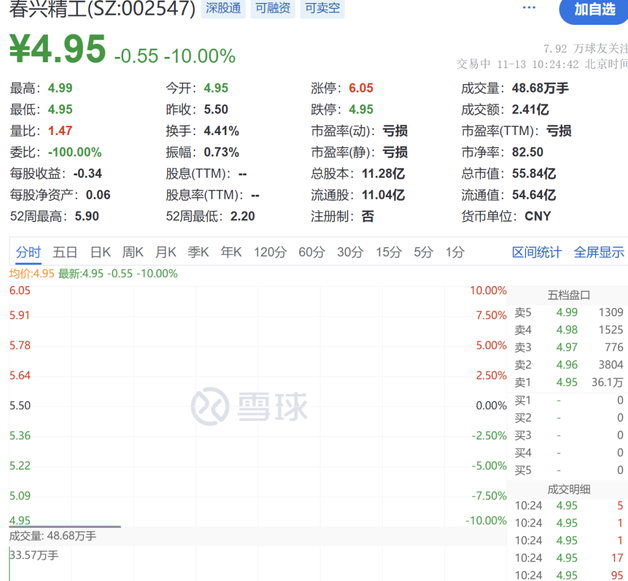Click the 7.92 万球友关注 followers text
This screenshot has height=581, width=628.
click(x=586, y=49)
